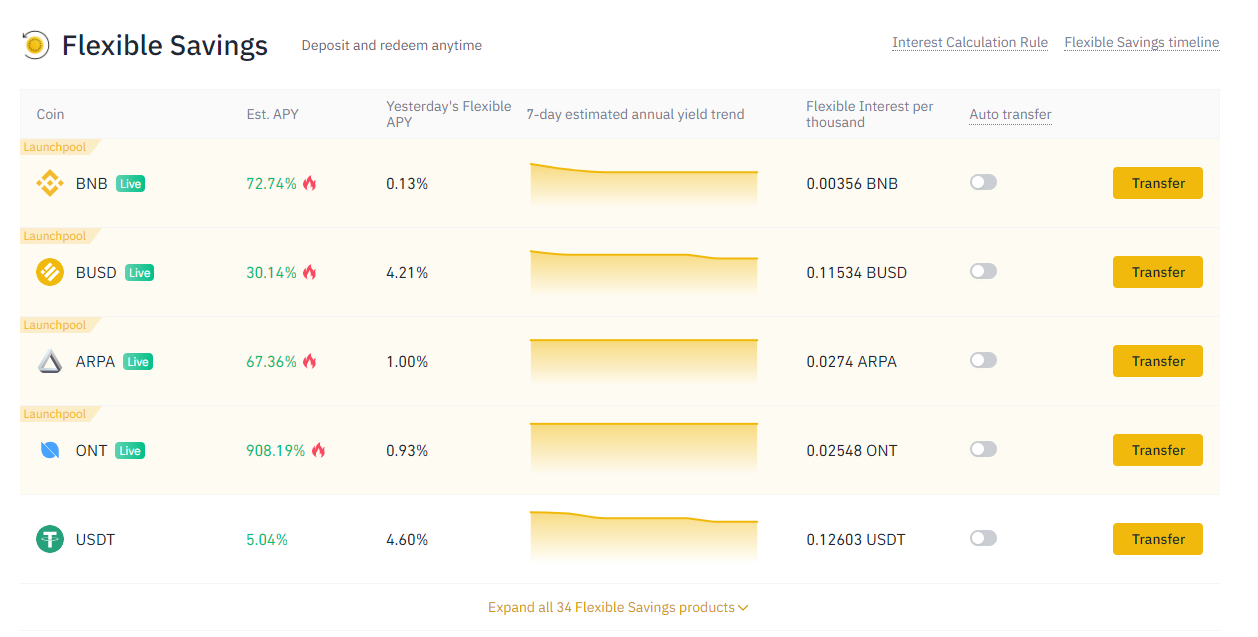This screenshot has width=1258, height=637.
Task: Click the Live badge beside ARPA
Action: 138,362
